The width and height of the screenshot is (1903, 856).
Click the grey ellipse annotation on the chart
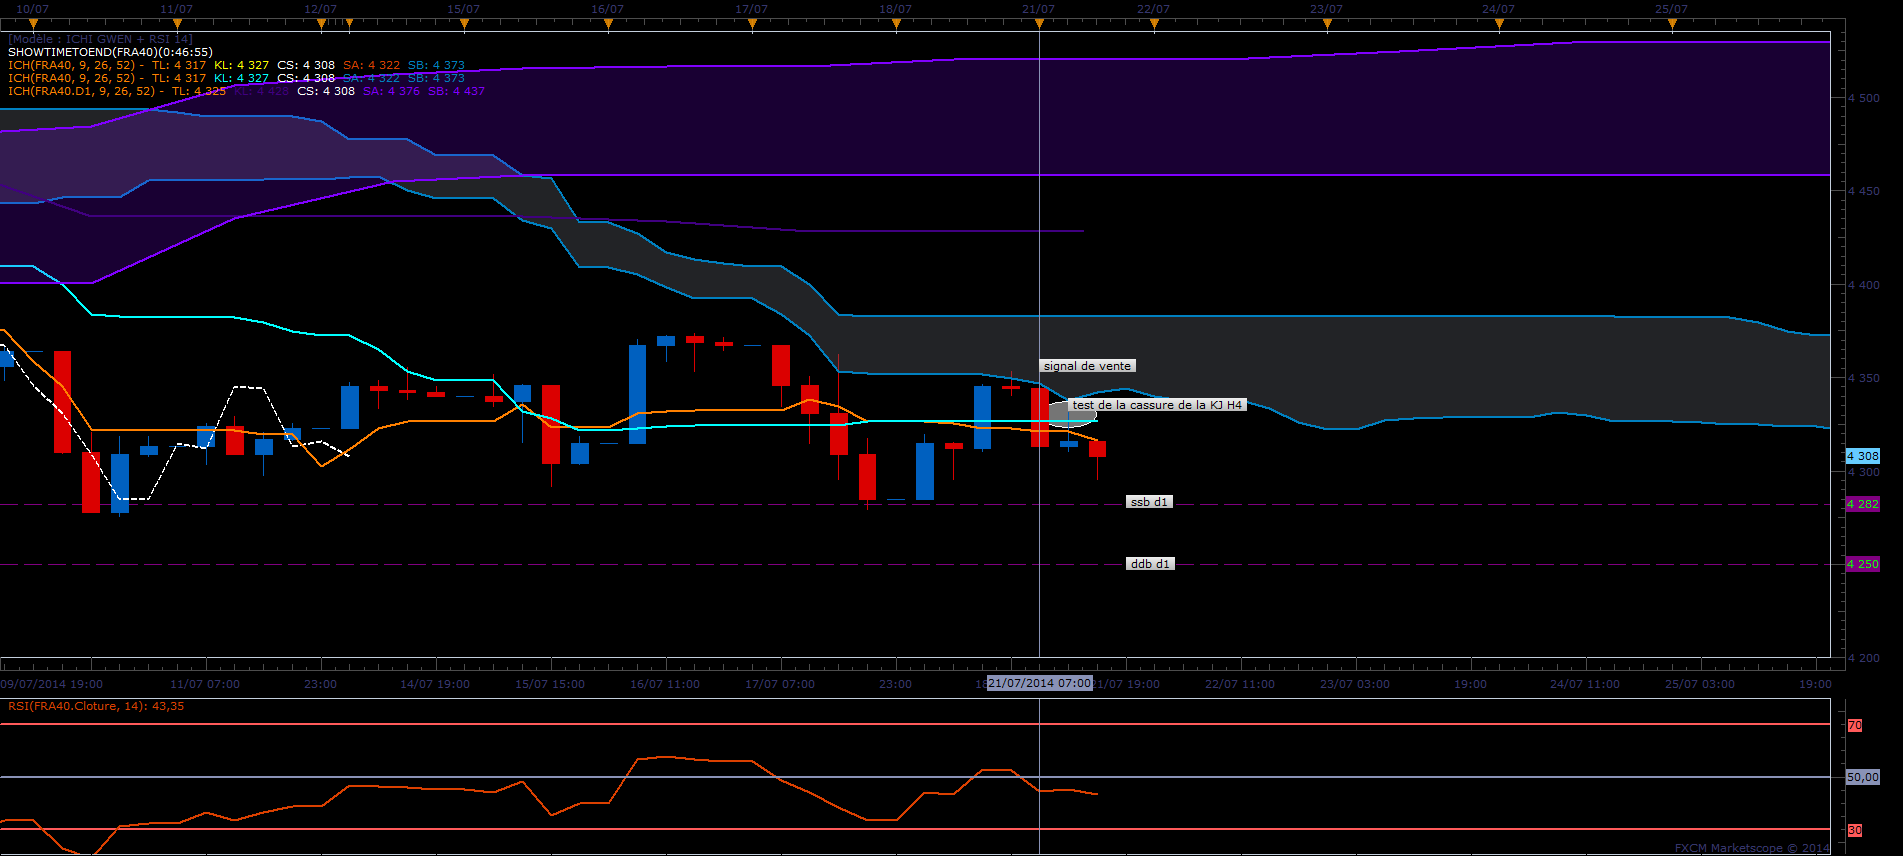click(1072, 414)
